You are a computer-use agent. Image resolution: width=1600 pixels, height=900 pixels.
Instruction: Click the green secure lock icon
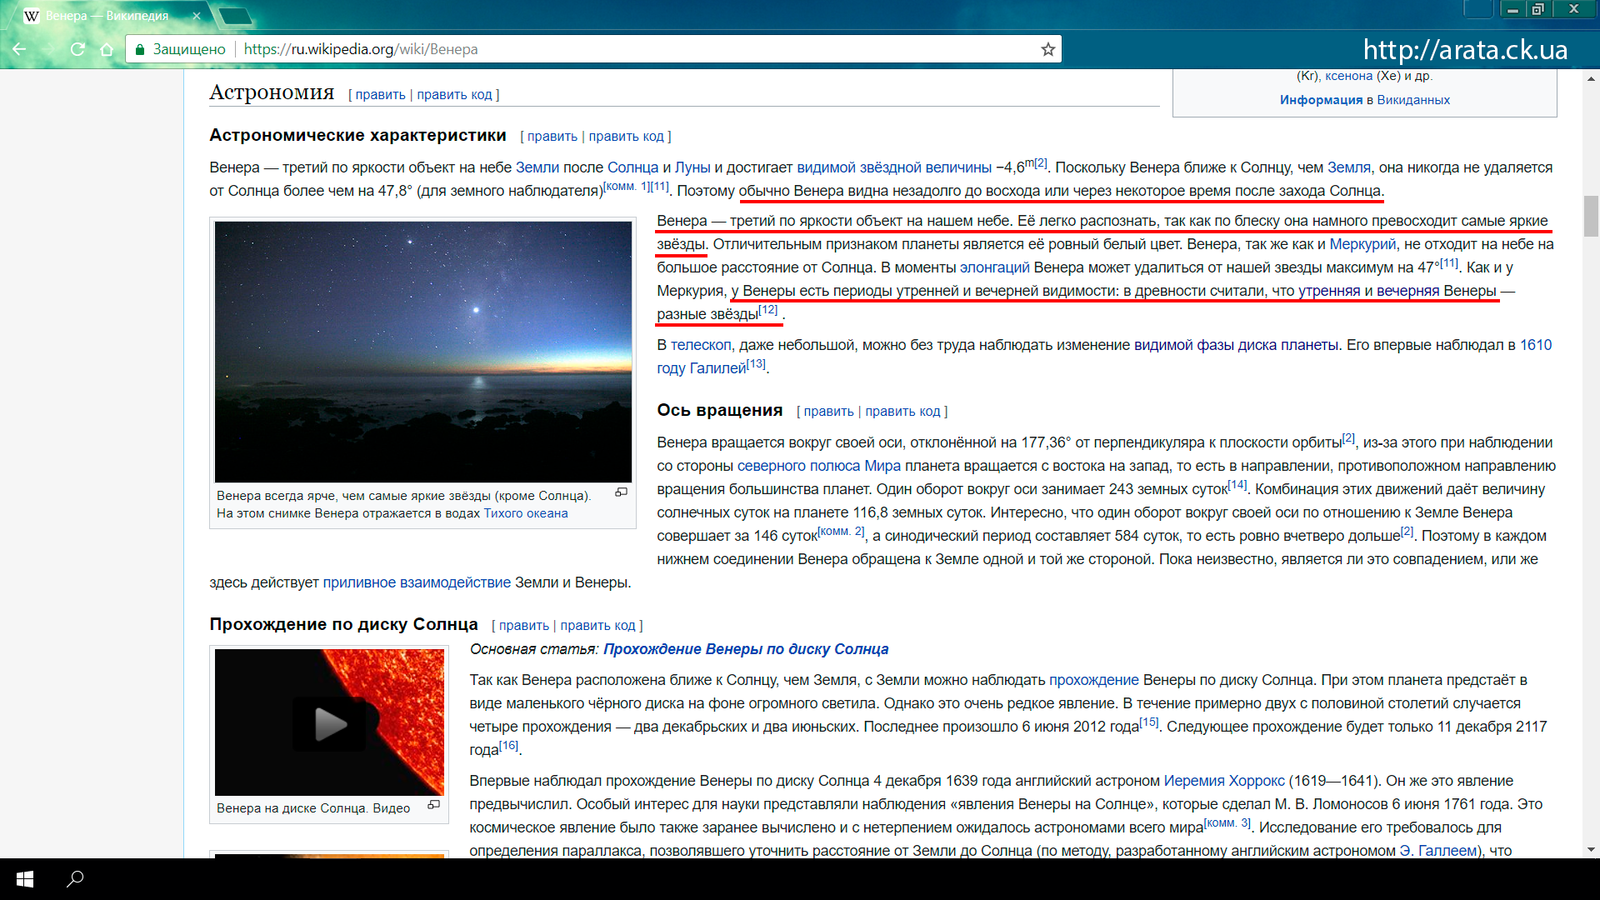point(140,49)
